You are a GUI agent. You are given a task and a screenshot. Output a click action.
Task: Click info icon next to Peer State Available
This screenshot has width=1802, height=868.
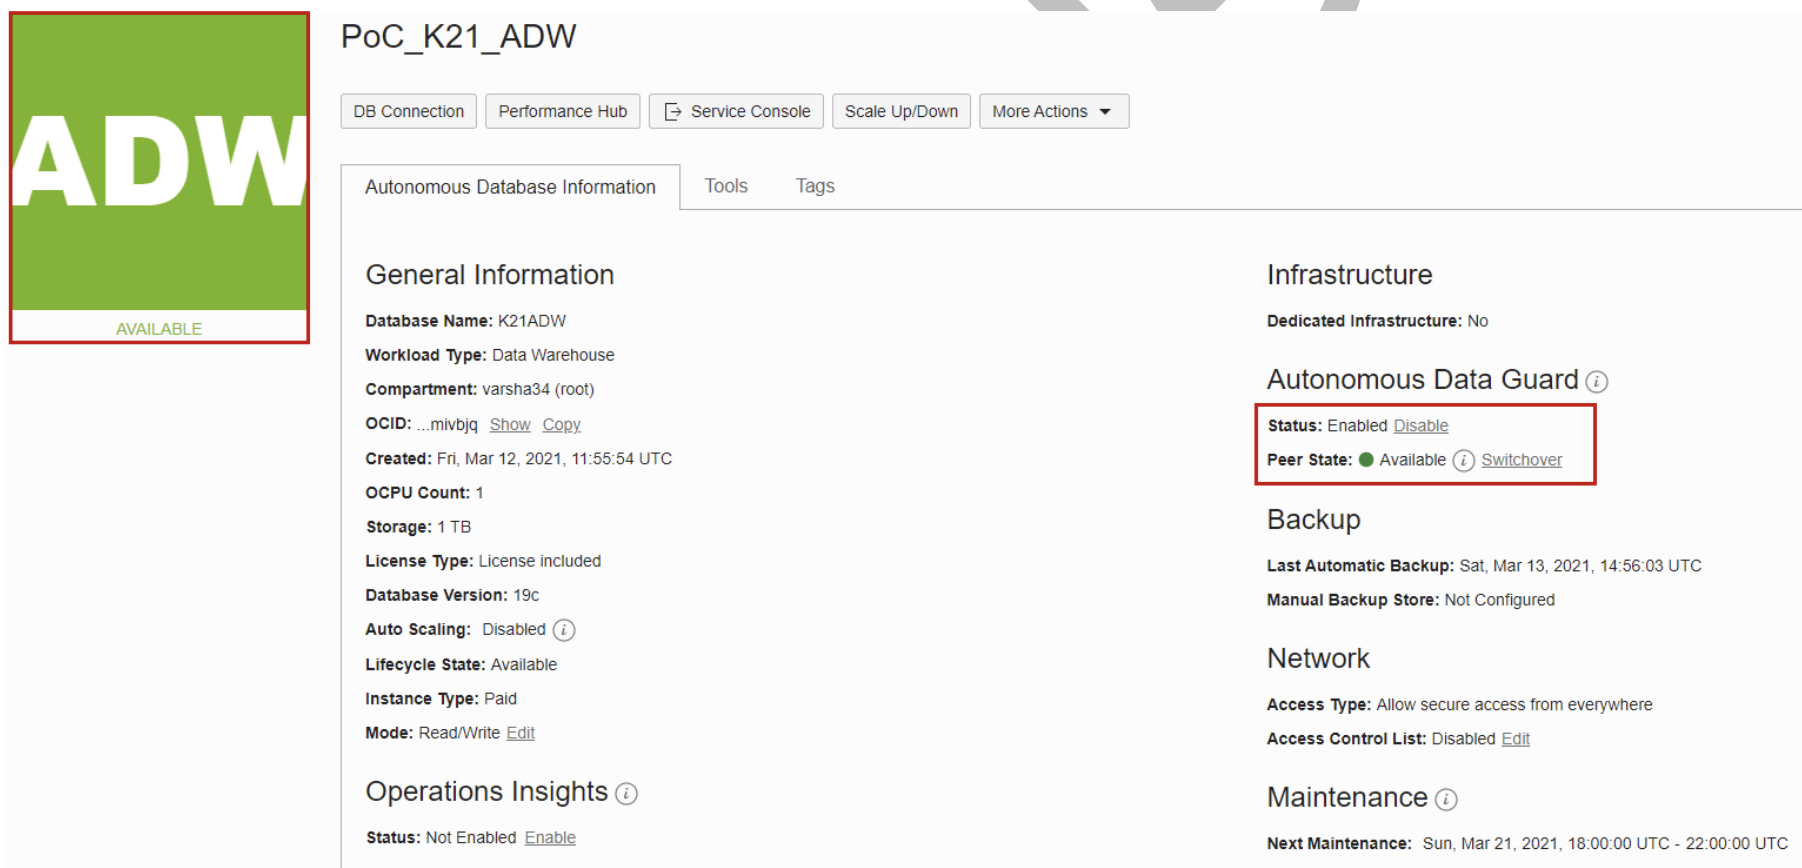point(1463,460)
